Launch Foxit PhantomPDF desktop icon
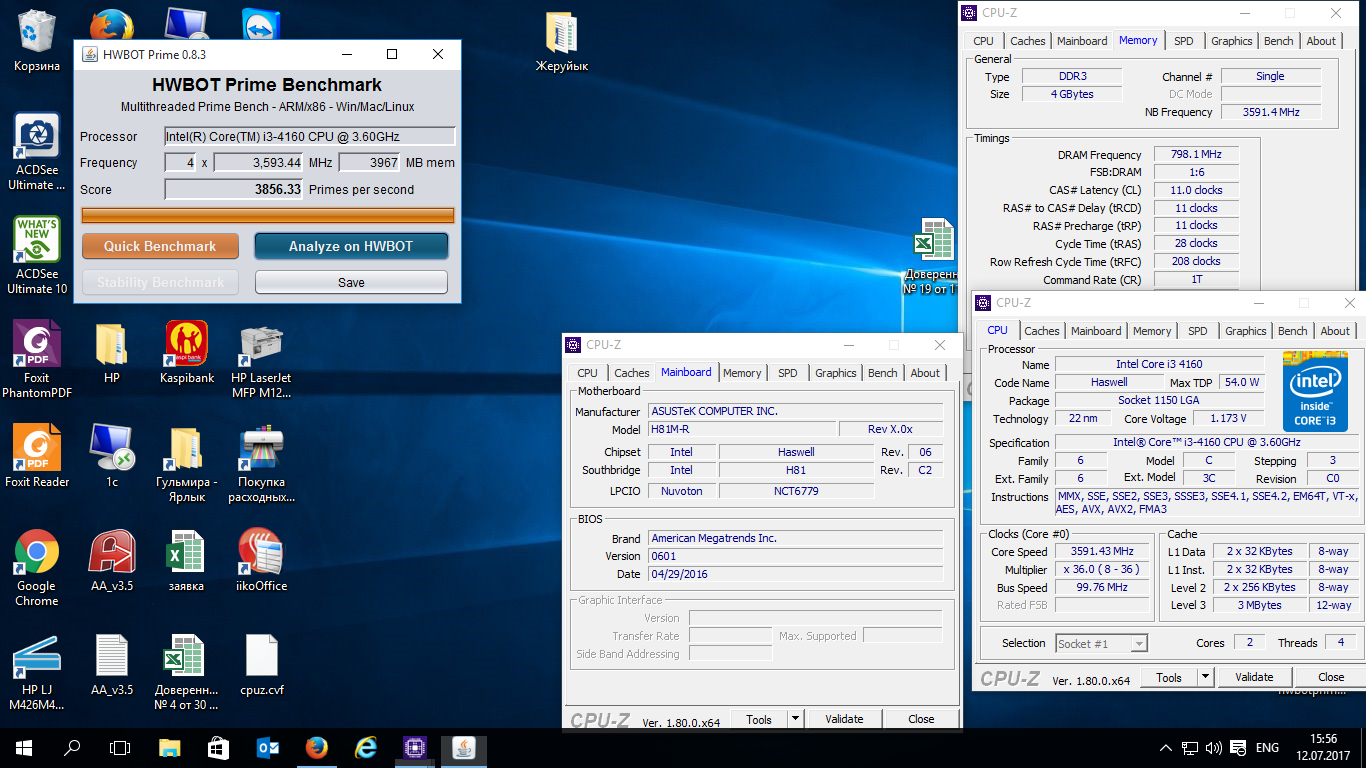 (x=37, y=359)
